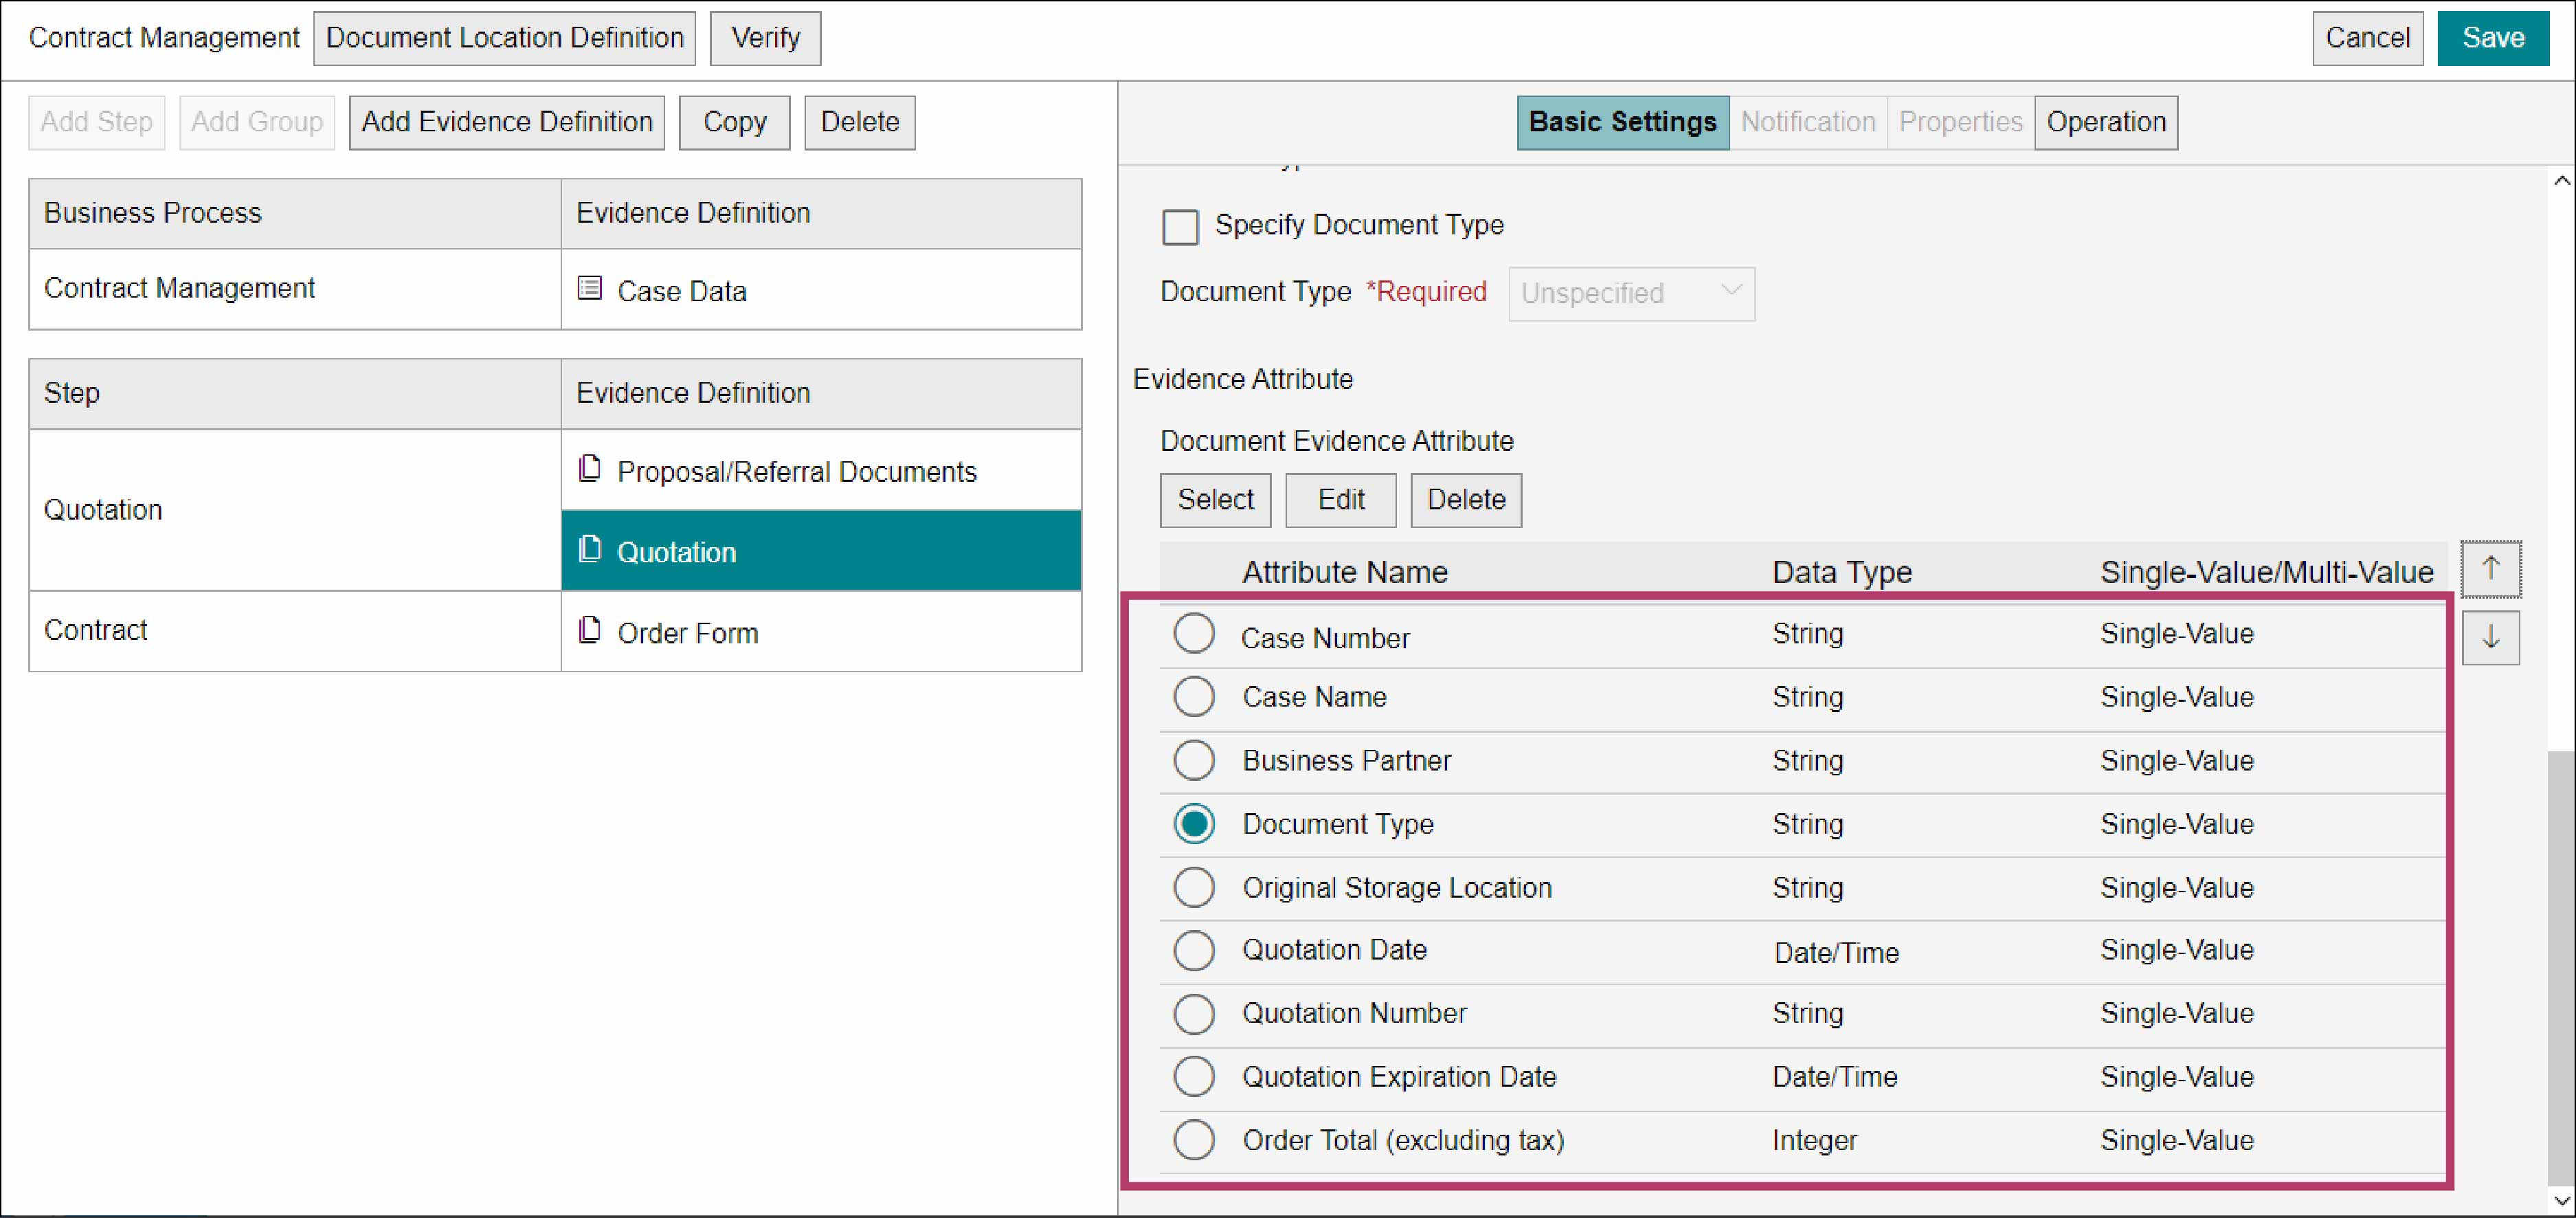The height and width of the screenshot is (1218, 2576).
Task: Select the Order Total (excluding tax) radio button
Action: (1194, 1140)
